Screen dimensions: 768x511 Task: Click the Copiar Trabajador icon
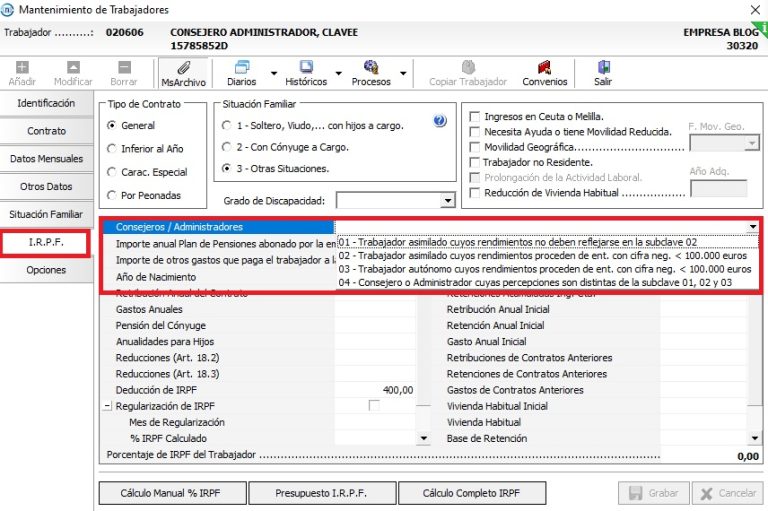click(x=468, y=67)
